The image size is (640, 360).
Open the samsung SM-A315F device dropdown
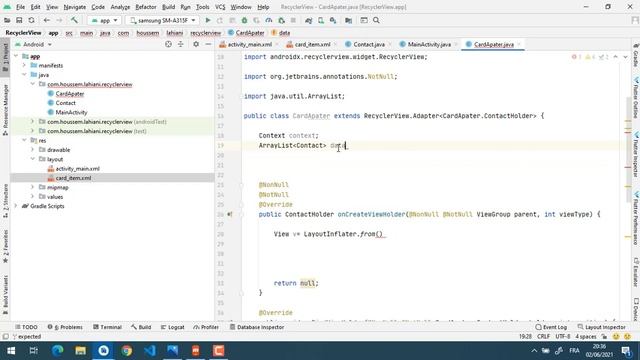(162, 20)
